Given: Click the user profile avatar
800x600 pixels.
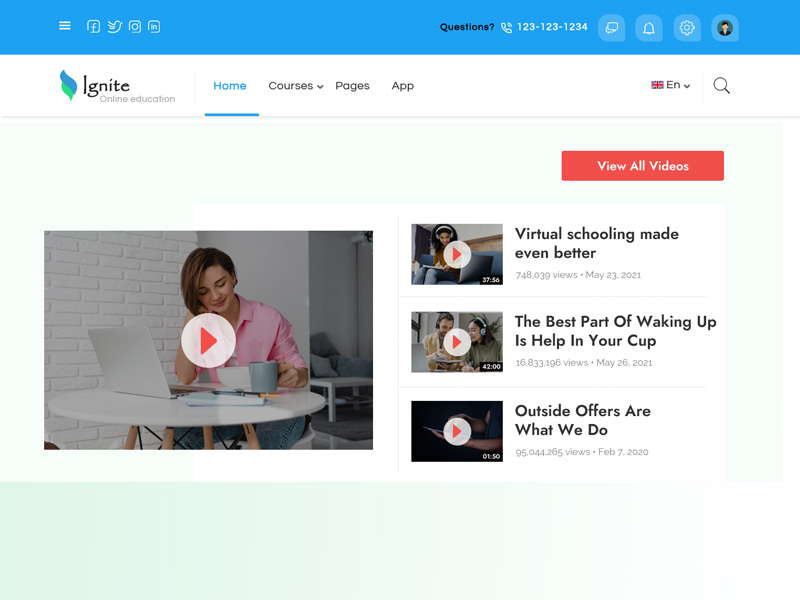Looking at the screenshot, I should pyautogui.click(x=725, y=28).
